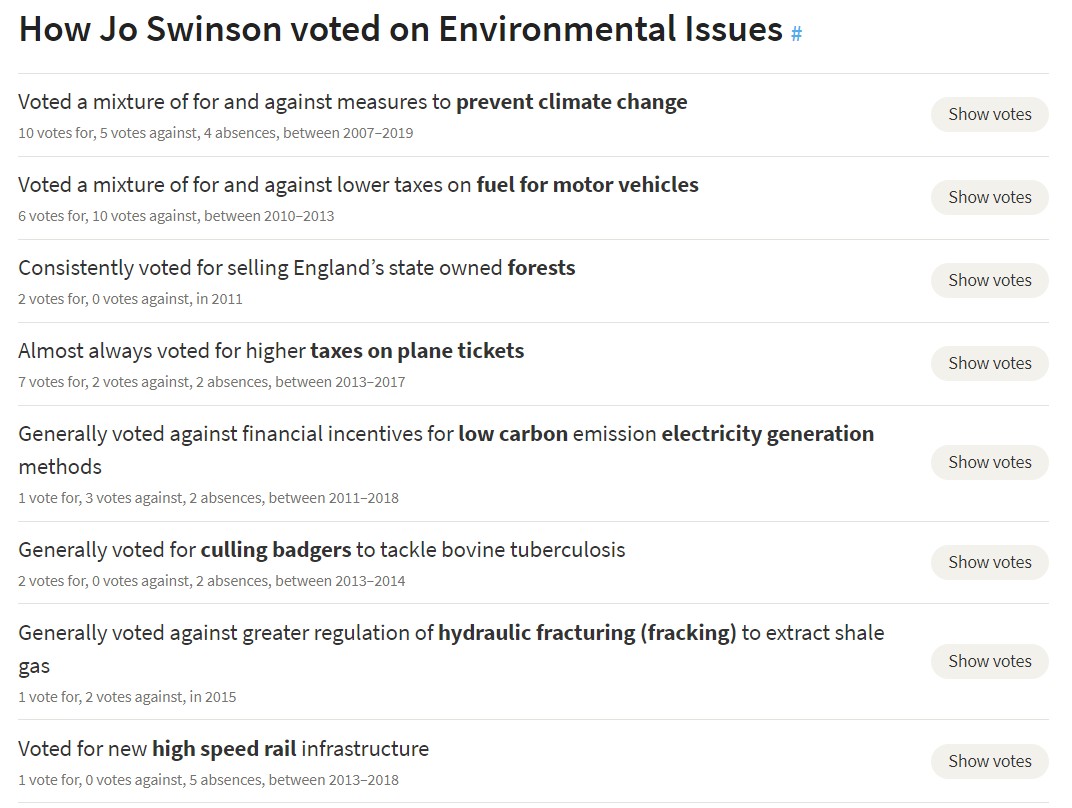Image resolution: width=1072 pixels, height=808 pixels.
Task: Show votes for high speed rail infrastructure
Action: (989, 762)
